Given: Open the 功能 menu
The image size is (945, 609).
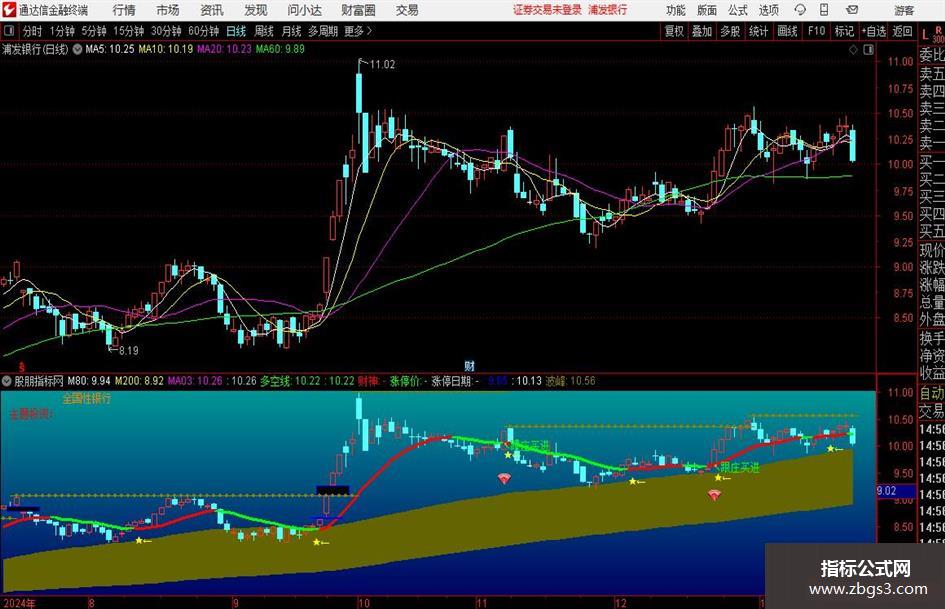Looking at the screenshot, I should pyautogui.click(x=676, y=10).
